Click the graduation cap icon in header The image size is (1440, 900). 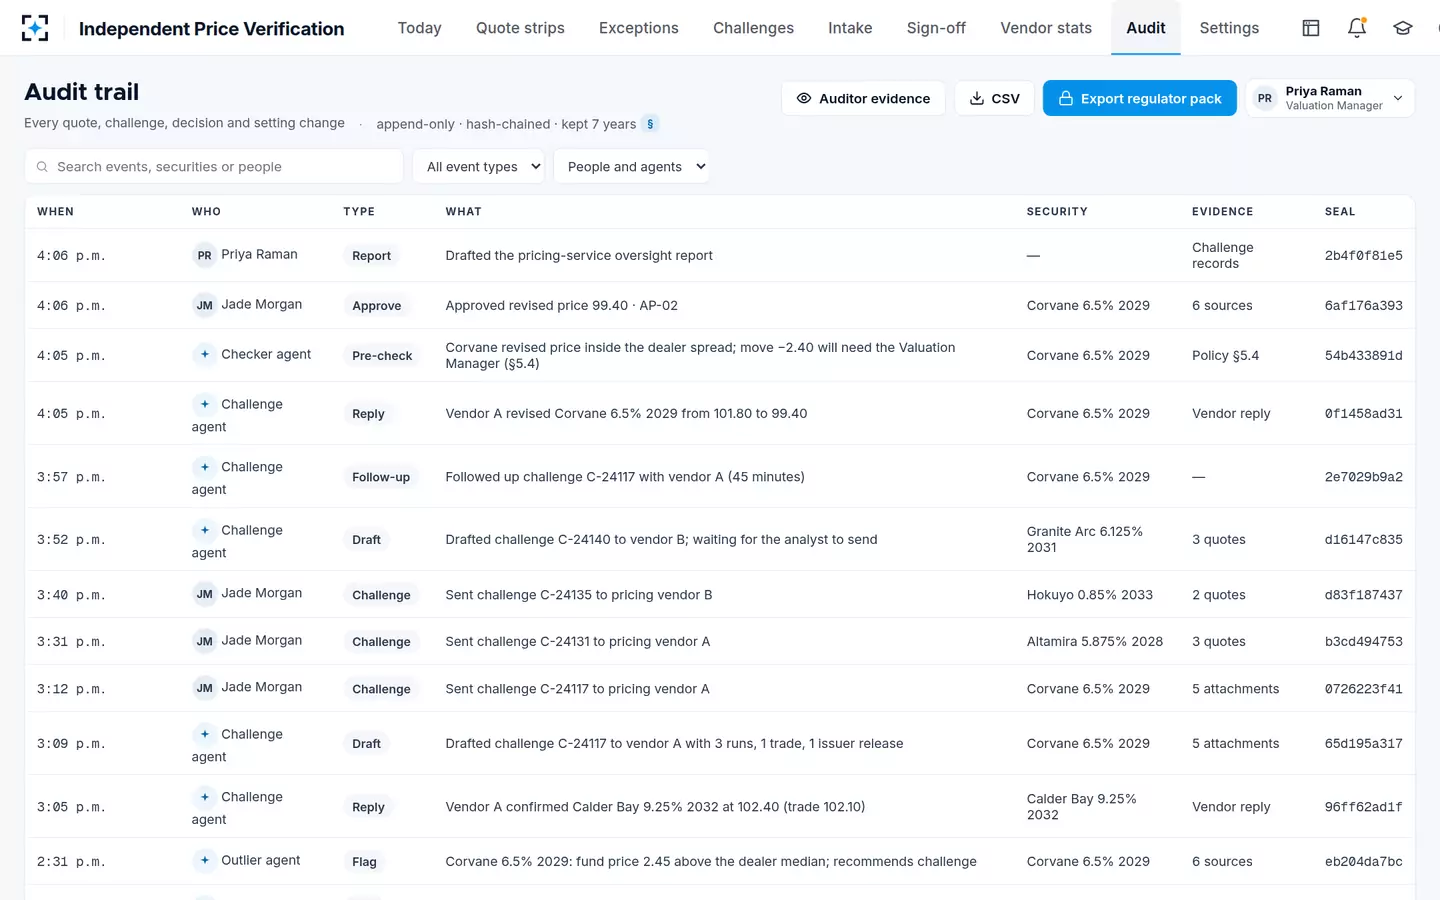(1403, 28)
